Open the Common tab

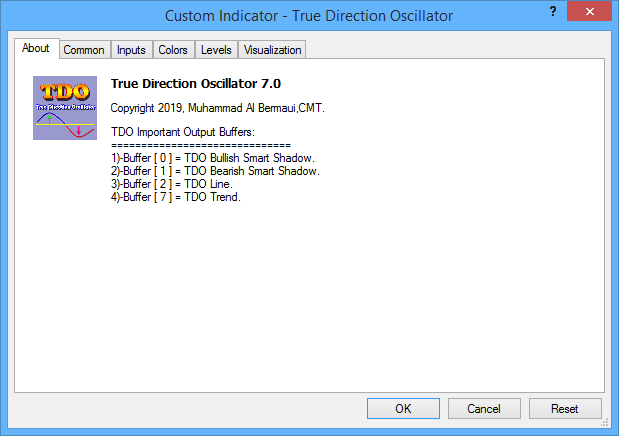pyautogui.click(x=84, y=50)
